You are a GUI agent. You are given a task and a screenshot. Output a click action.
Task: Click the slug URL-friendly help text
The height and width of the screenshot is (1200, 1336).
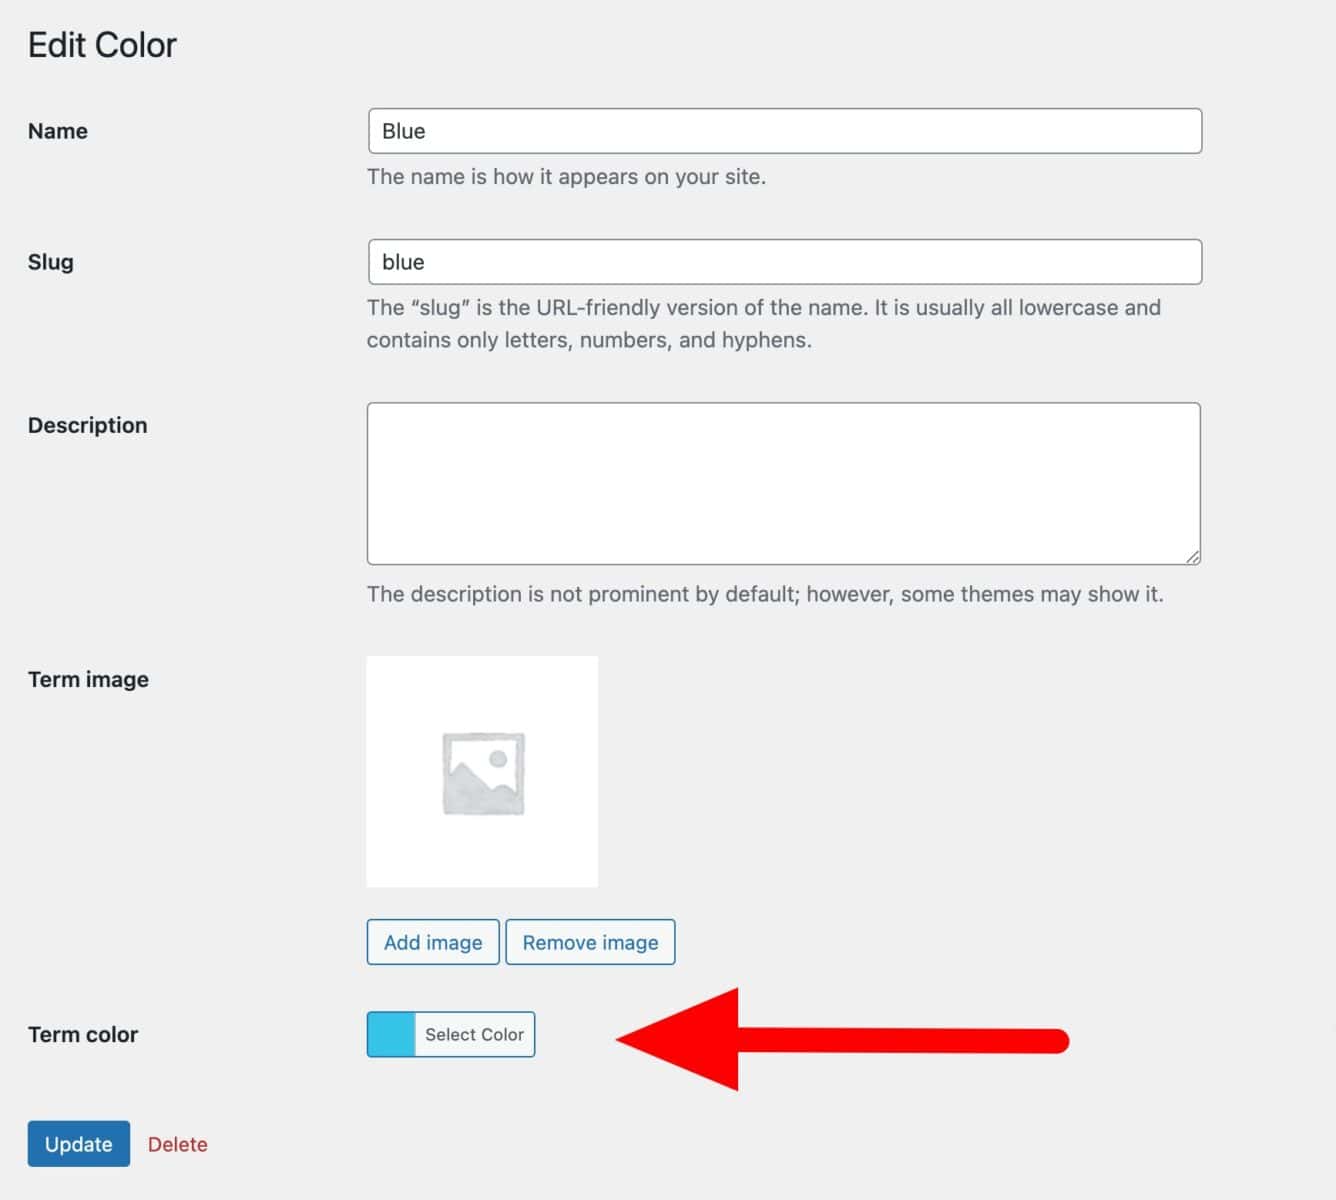point(764,323)
